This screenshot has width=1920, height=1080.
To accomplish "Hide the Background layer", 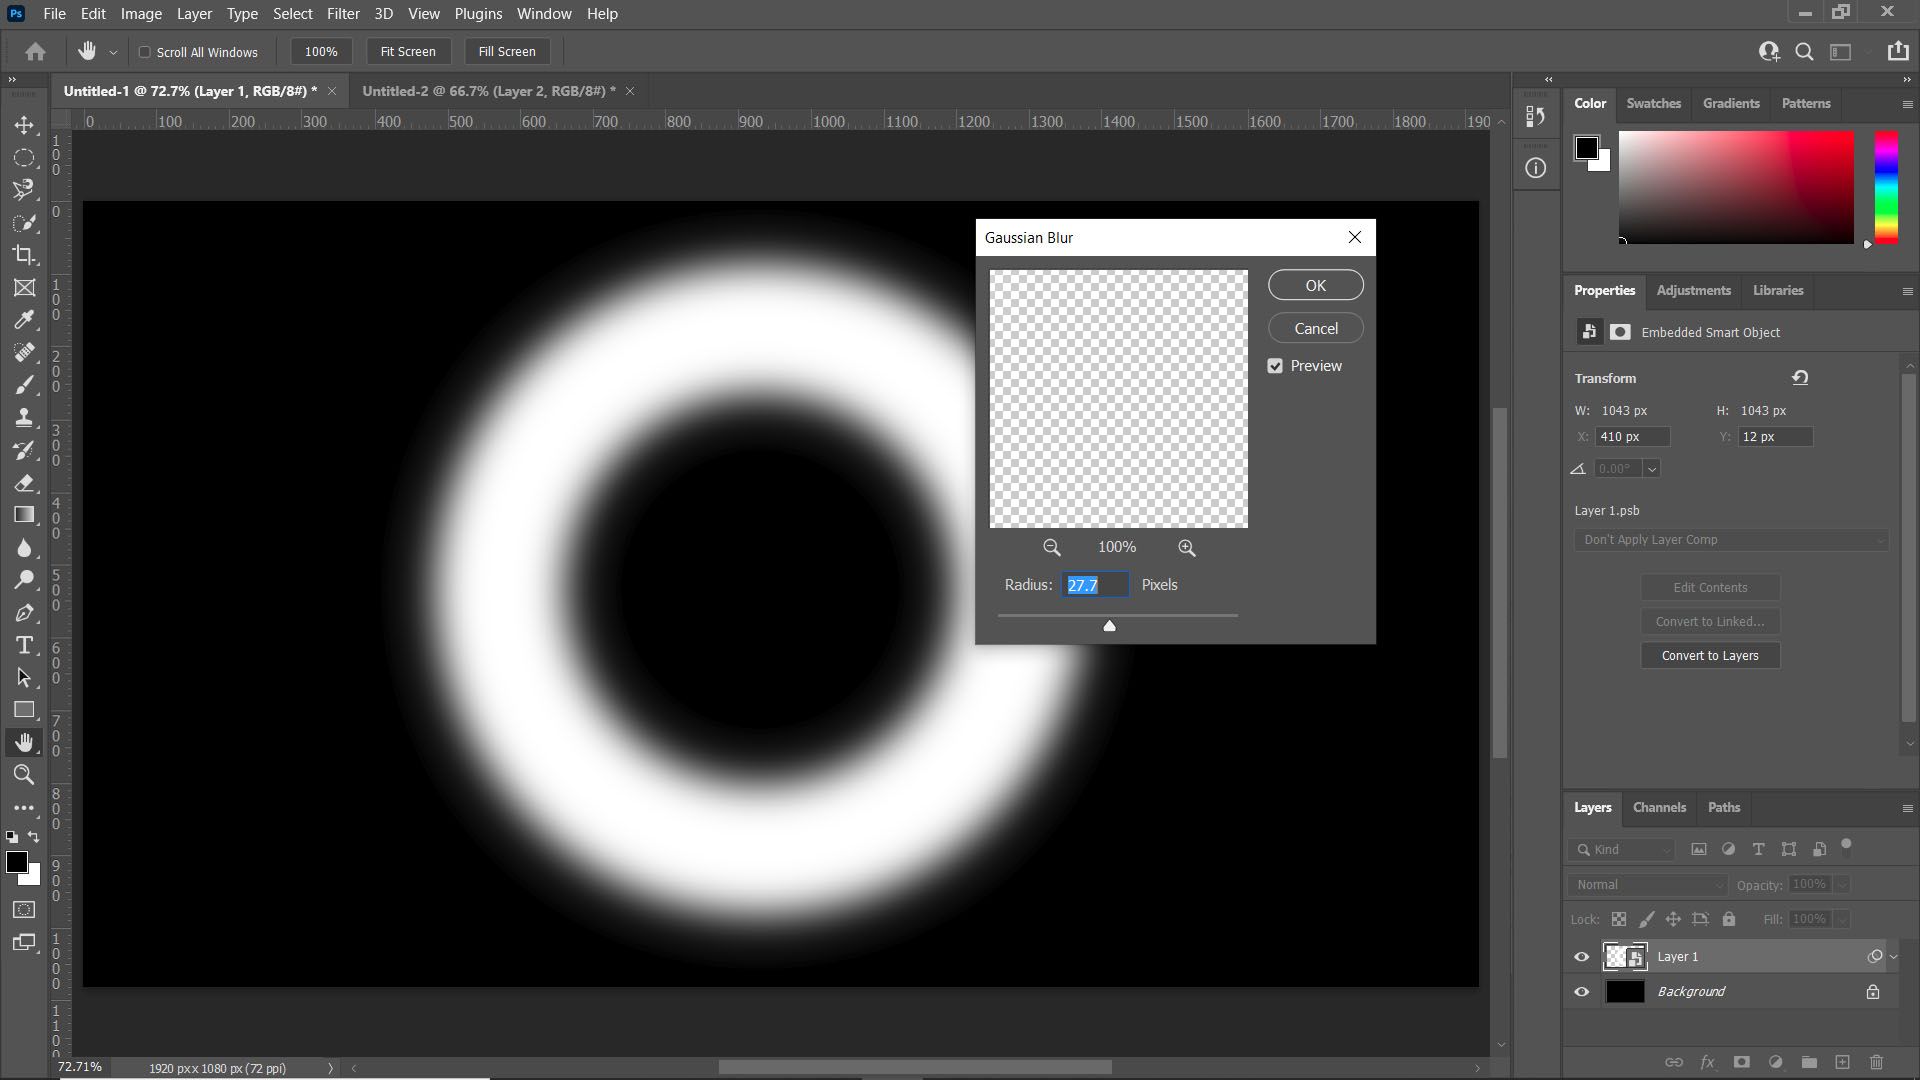I will [x=1581, y=991].
